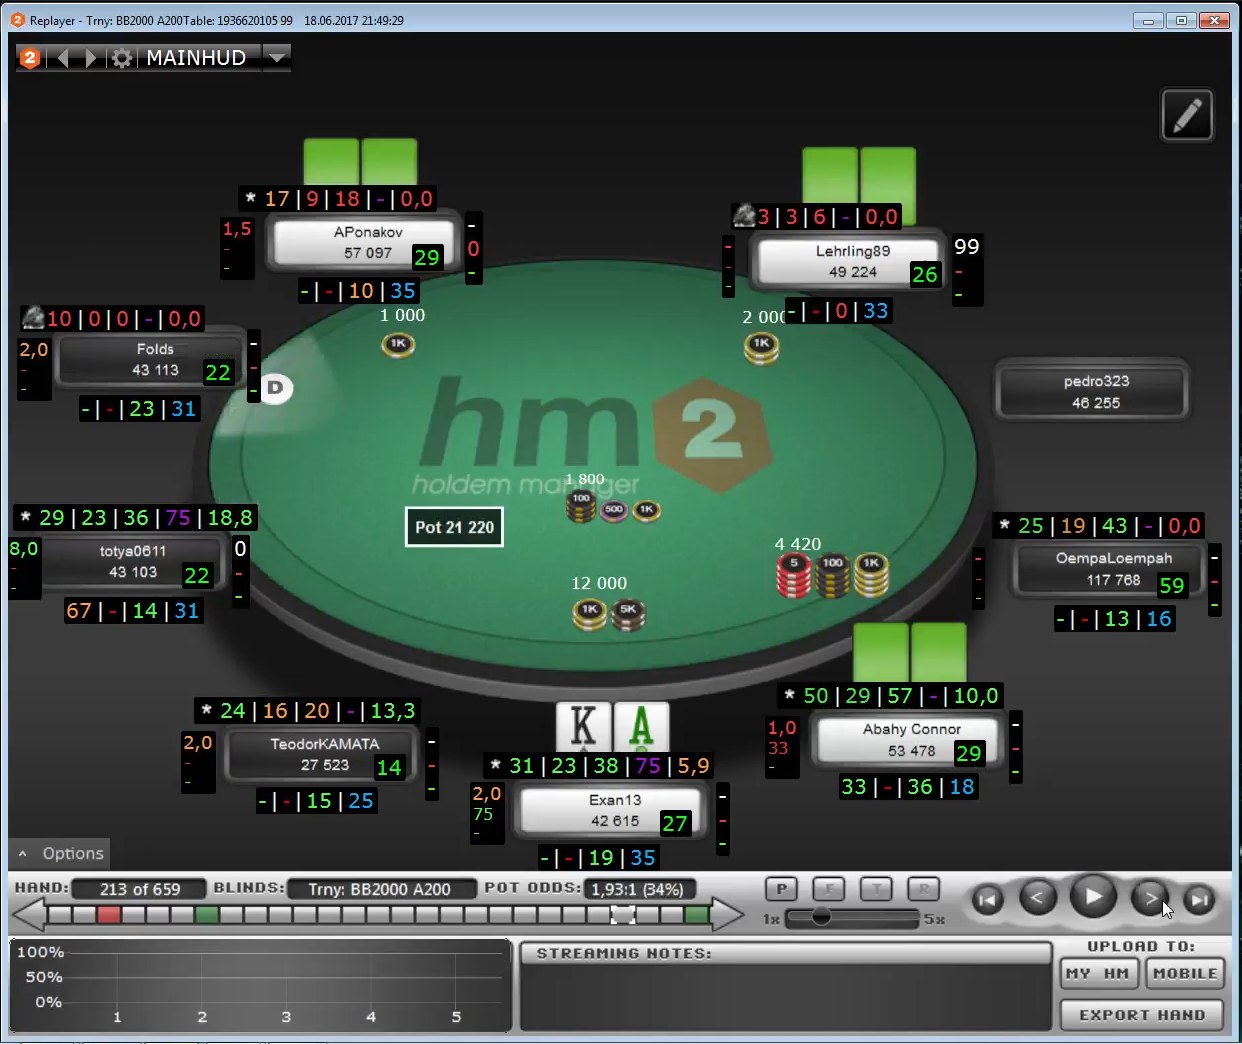Click Lehrling89's note icon in HUD
Image resolution: width=1242 pixels, height=1044 pixels.
743,215
